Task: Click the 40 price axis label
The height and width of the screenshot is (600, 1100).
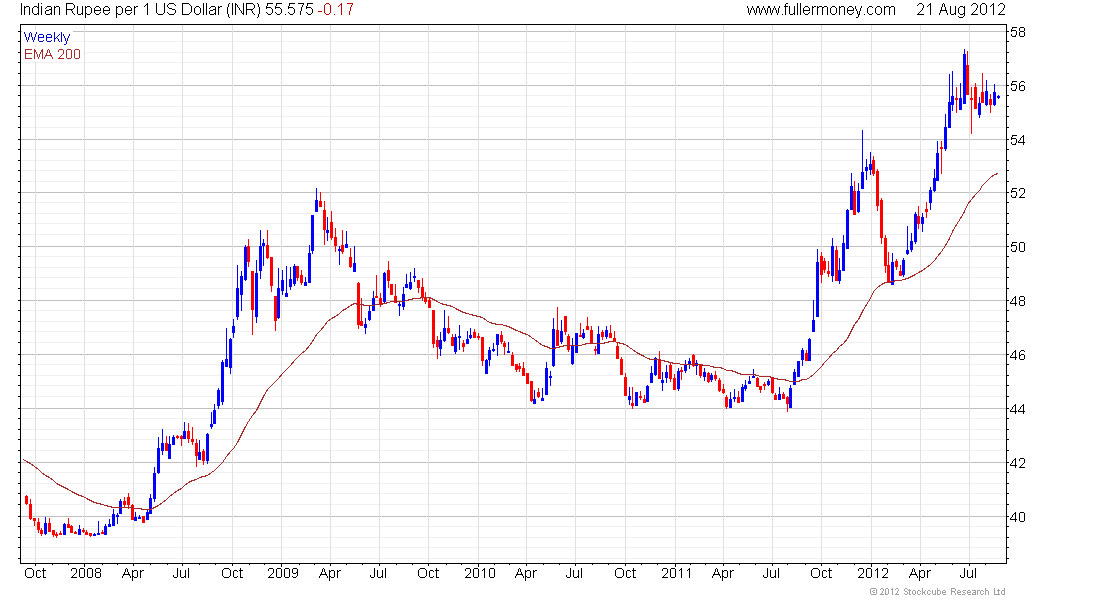Action: pyautogui.click(x=1018, y=517)
